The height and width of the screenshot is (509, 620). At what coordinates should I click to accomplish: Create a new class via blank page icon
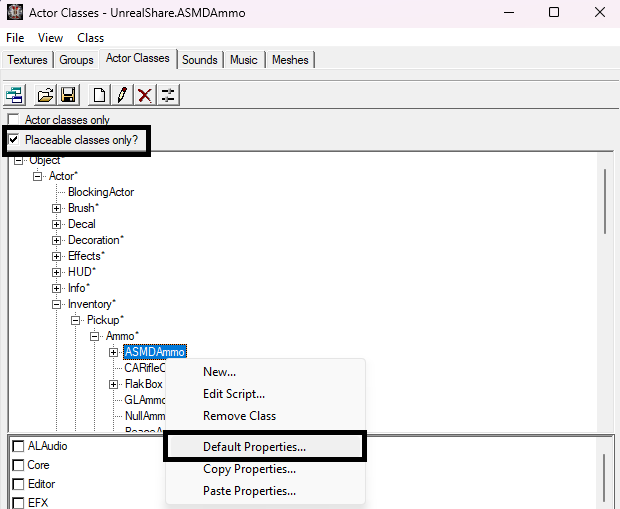[99, 95]
